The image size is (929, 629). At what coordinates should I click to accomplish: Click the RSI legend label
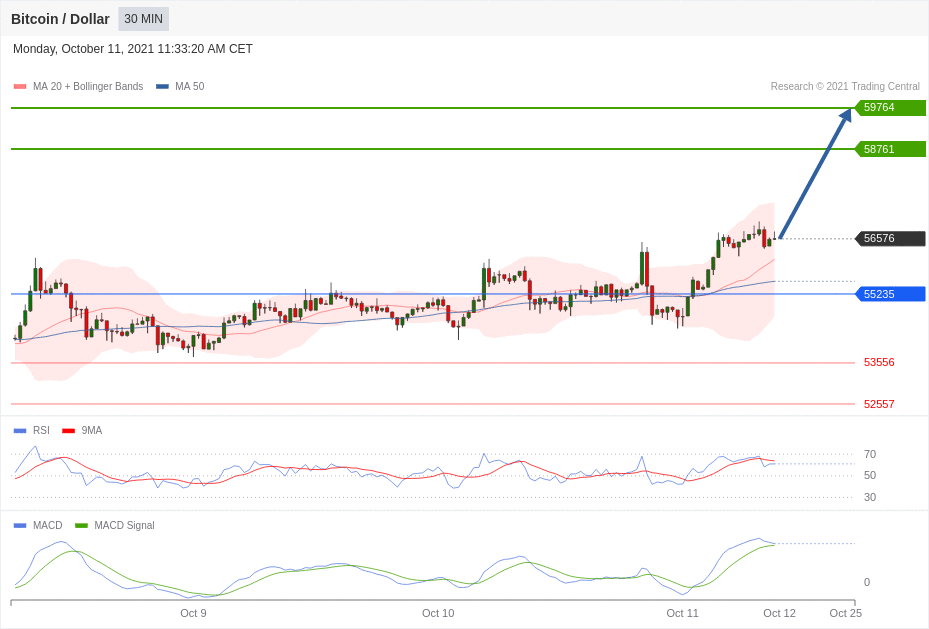click(41, 431)
